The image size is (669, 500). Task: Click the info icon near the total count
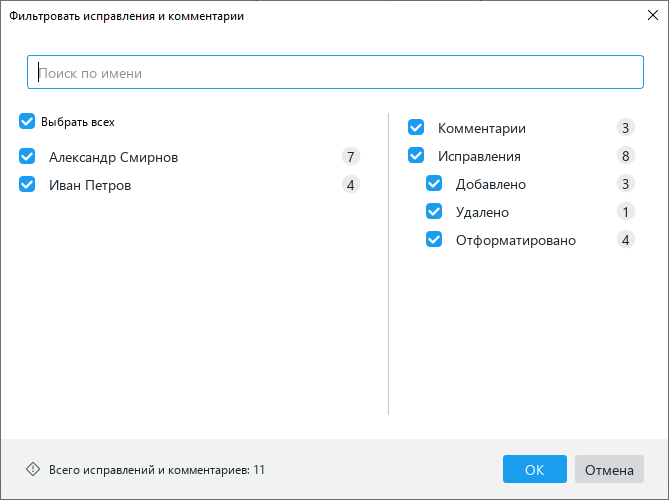click(32, 469)
